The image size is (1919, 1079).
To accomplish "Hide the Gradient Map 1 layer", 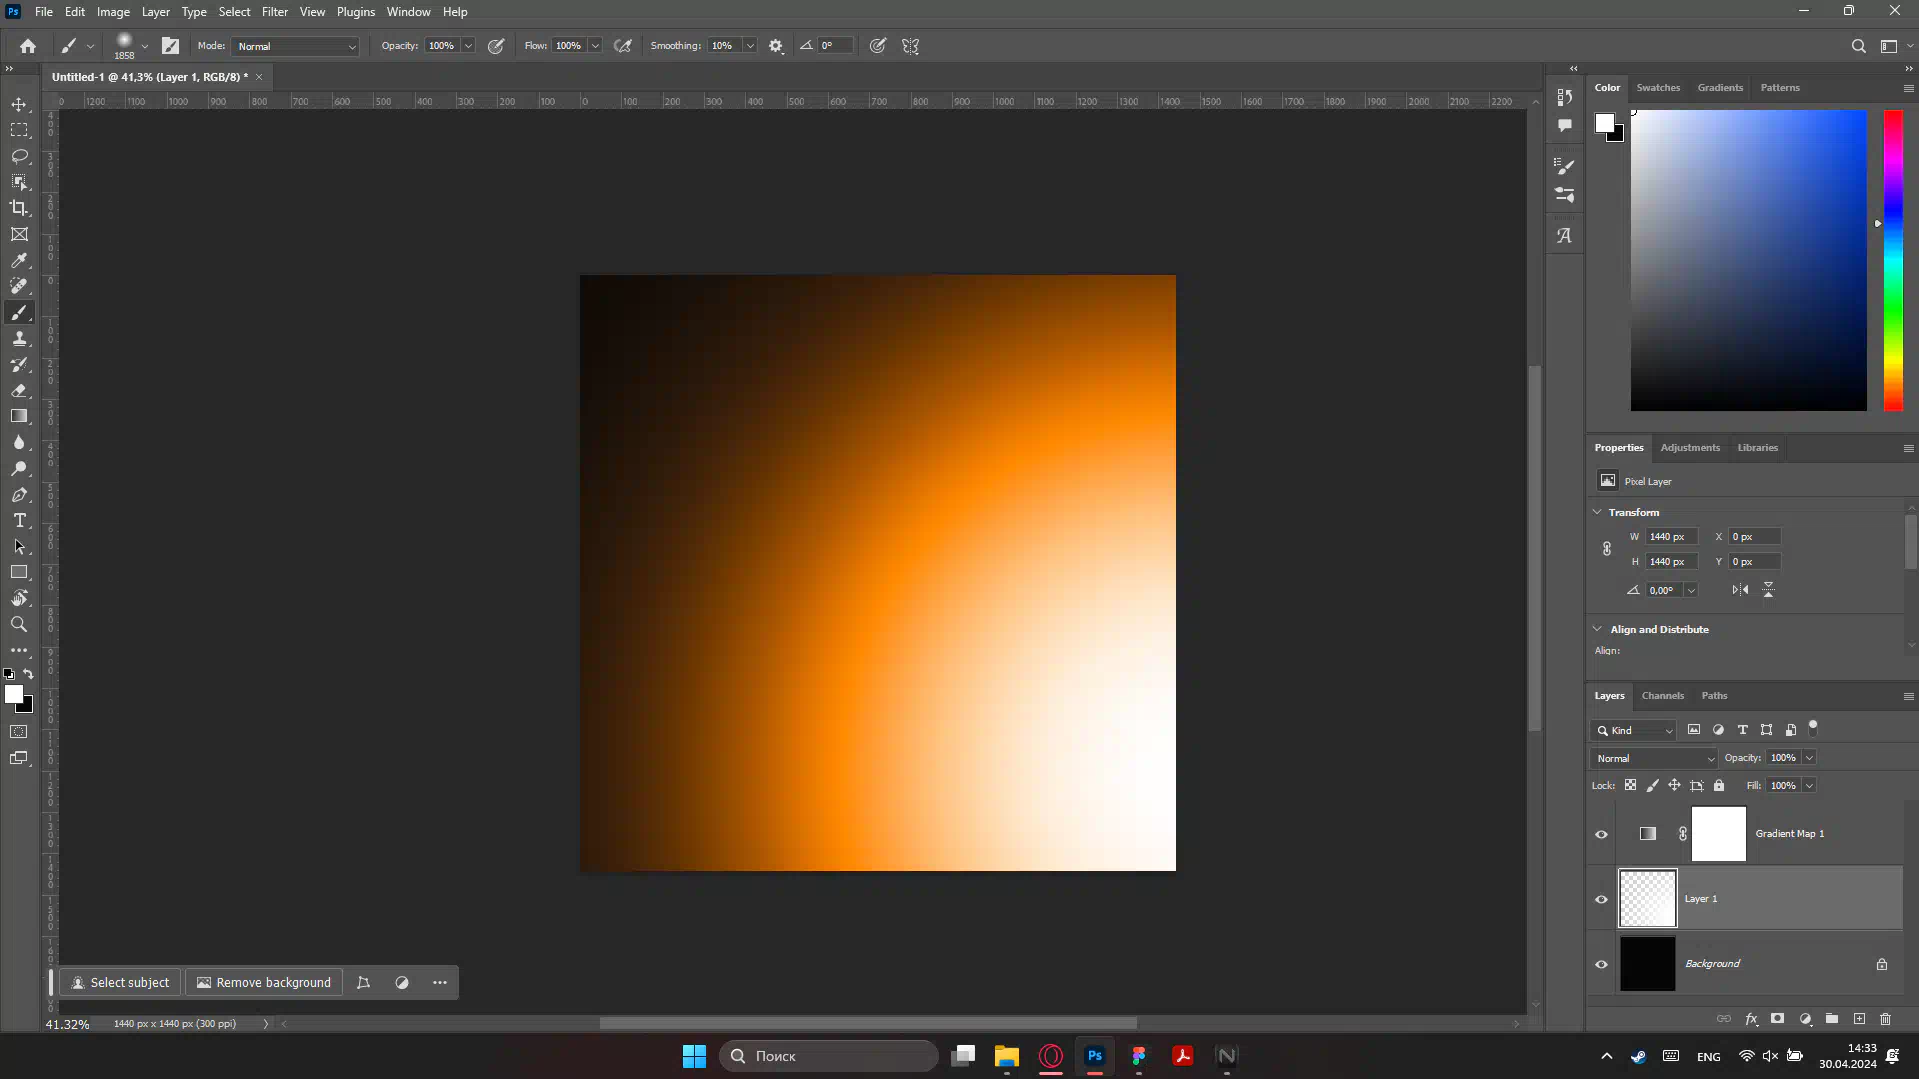I will 1601,834.
